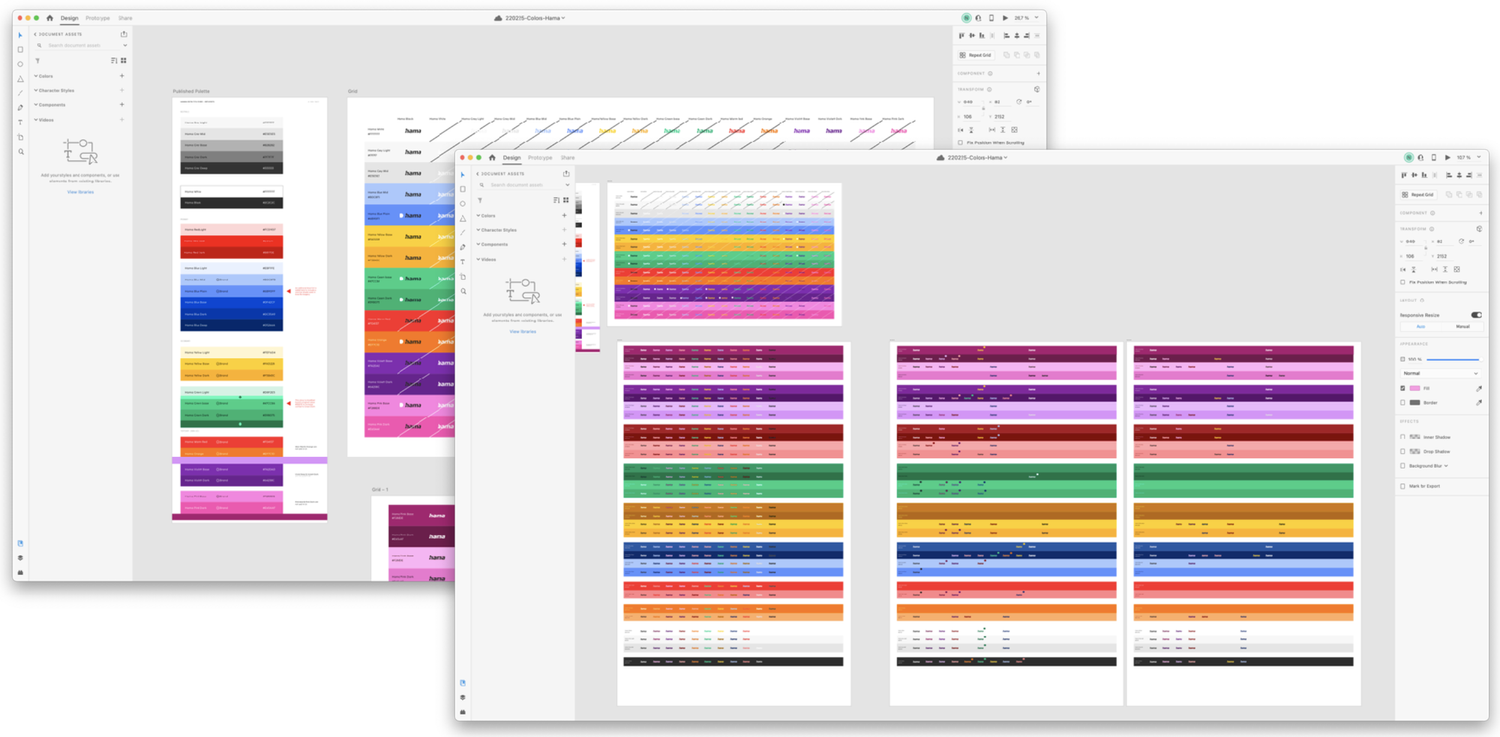Switch assets to grid view in front window
1500x737 pixels.
[566, 200]
